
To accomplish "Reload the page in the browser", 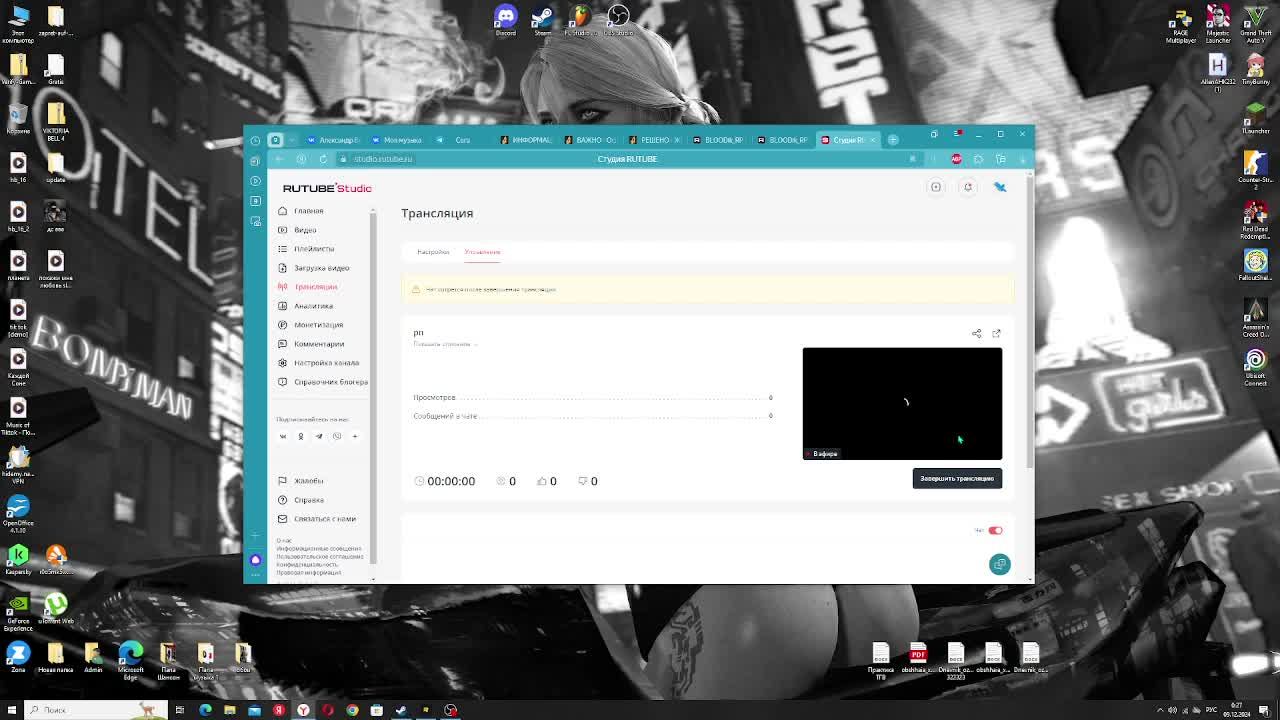I will pos(323,159).
